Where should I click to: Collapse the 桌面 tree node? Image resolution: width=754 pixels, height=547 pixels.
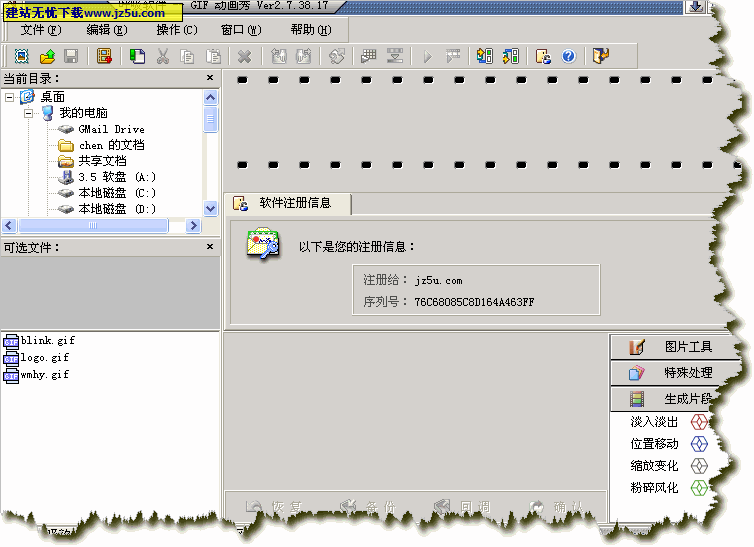point(10,97)
